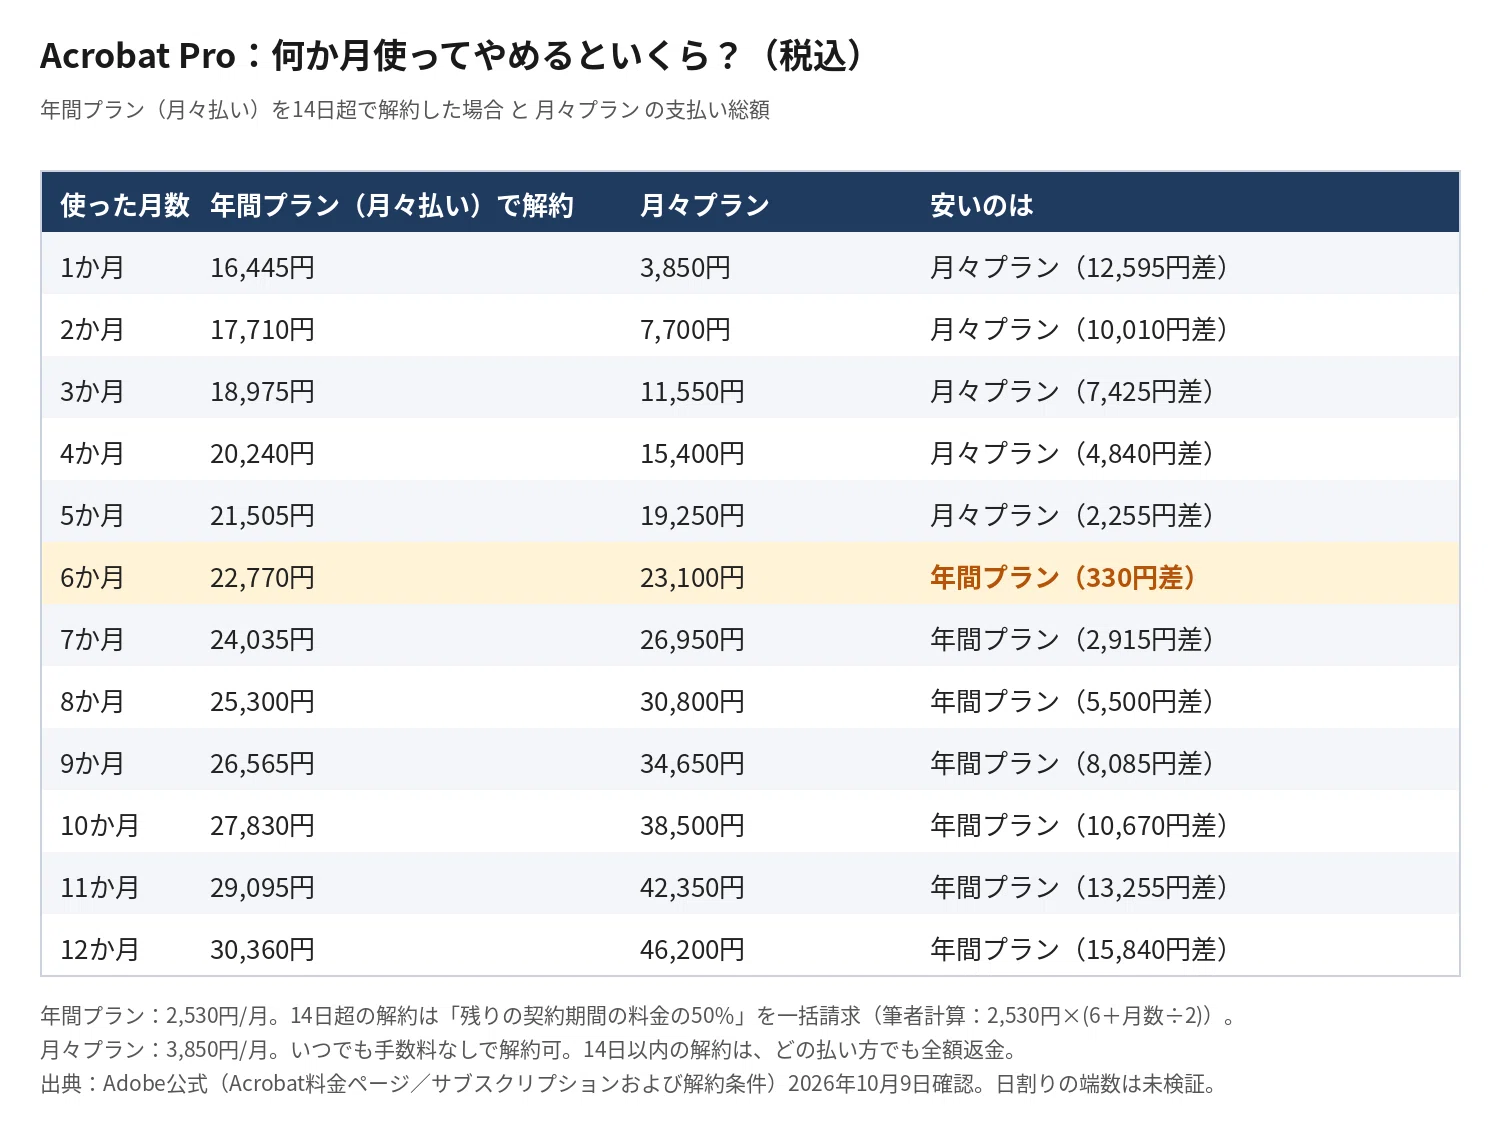Click the 月々プラン column header

pyautogui.click(x=705, y=205)
